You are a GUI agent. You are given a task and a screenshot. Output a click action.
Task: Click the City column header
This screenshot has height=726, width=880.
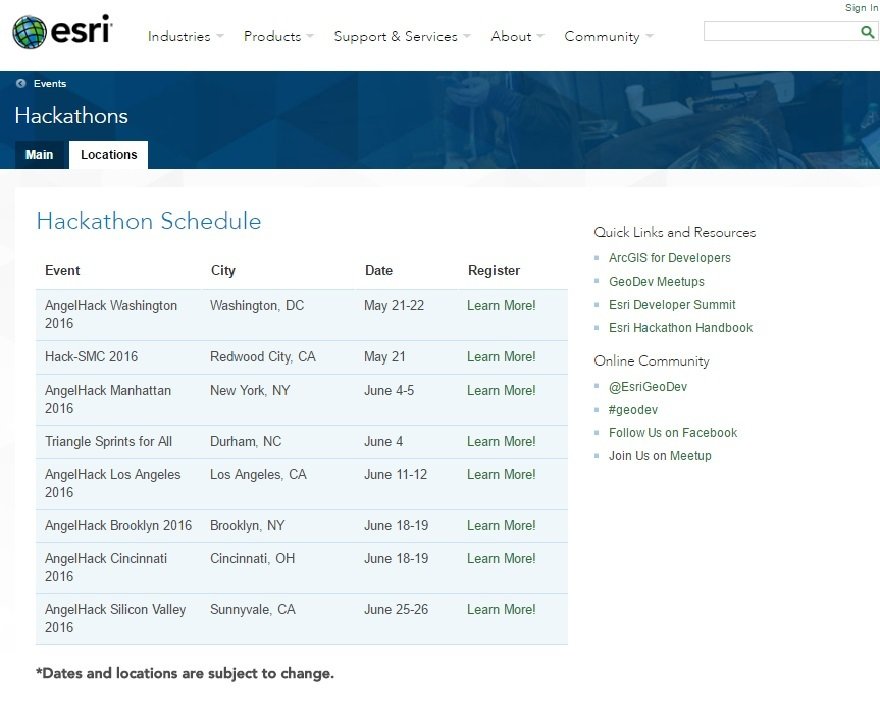[x=223, y=270]
